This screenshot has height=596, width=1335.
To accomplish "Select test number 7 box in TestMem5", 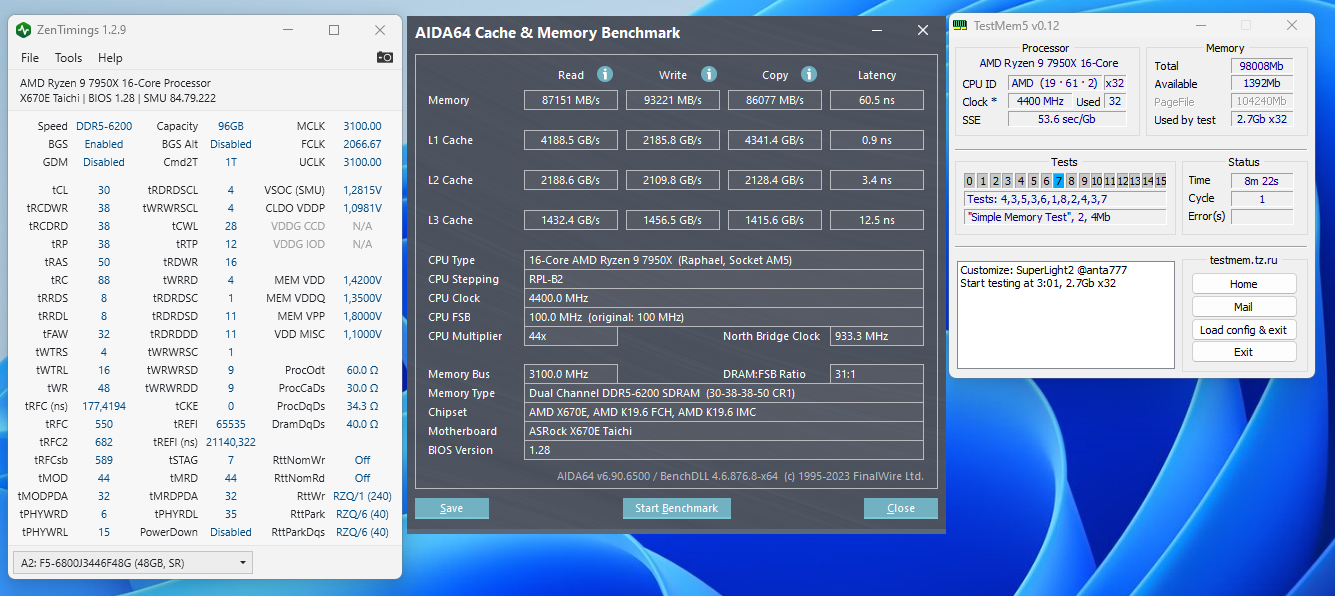I will (x=1059, y=181).
